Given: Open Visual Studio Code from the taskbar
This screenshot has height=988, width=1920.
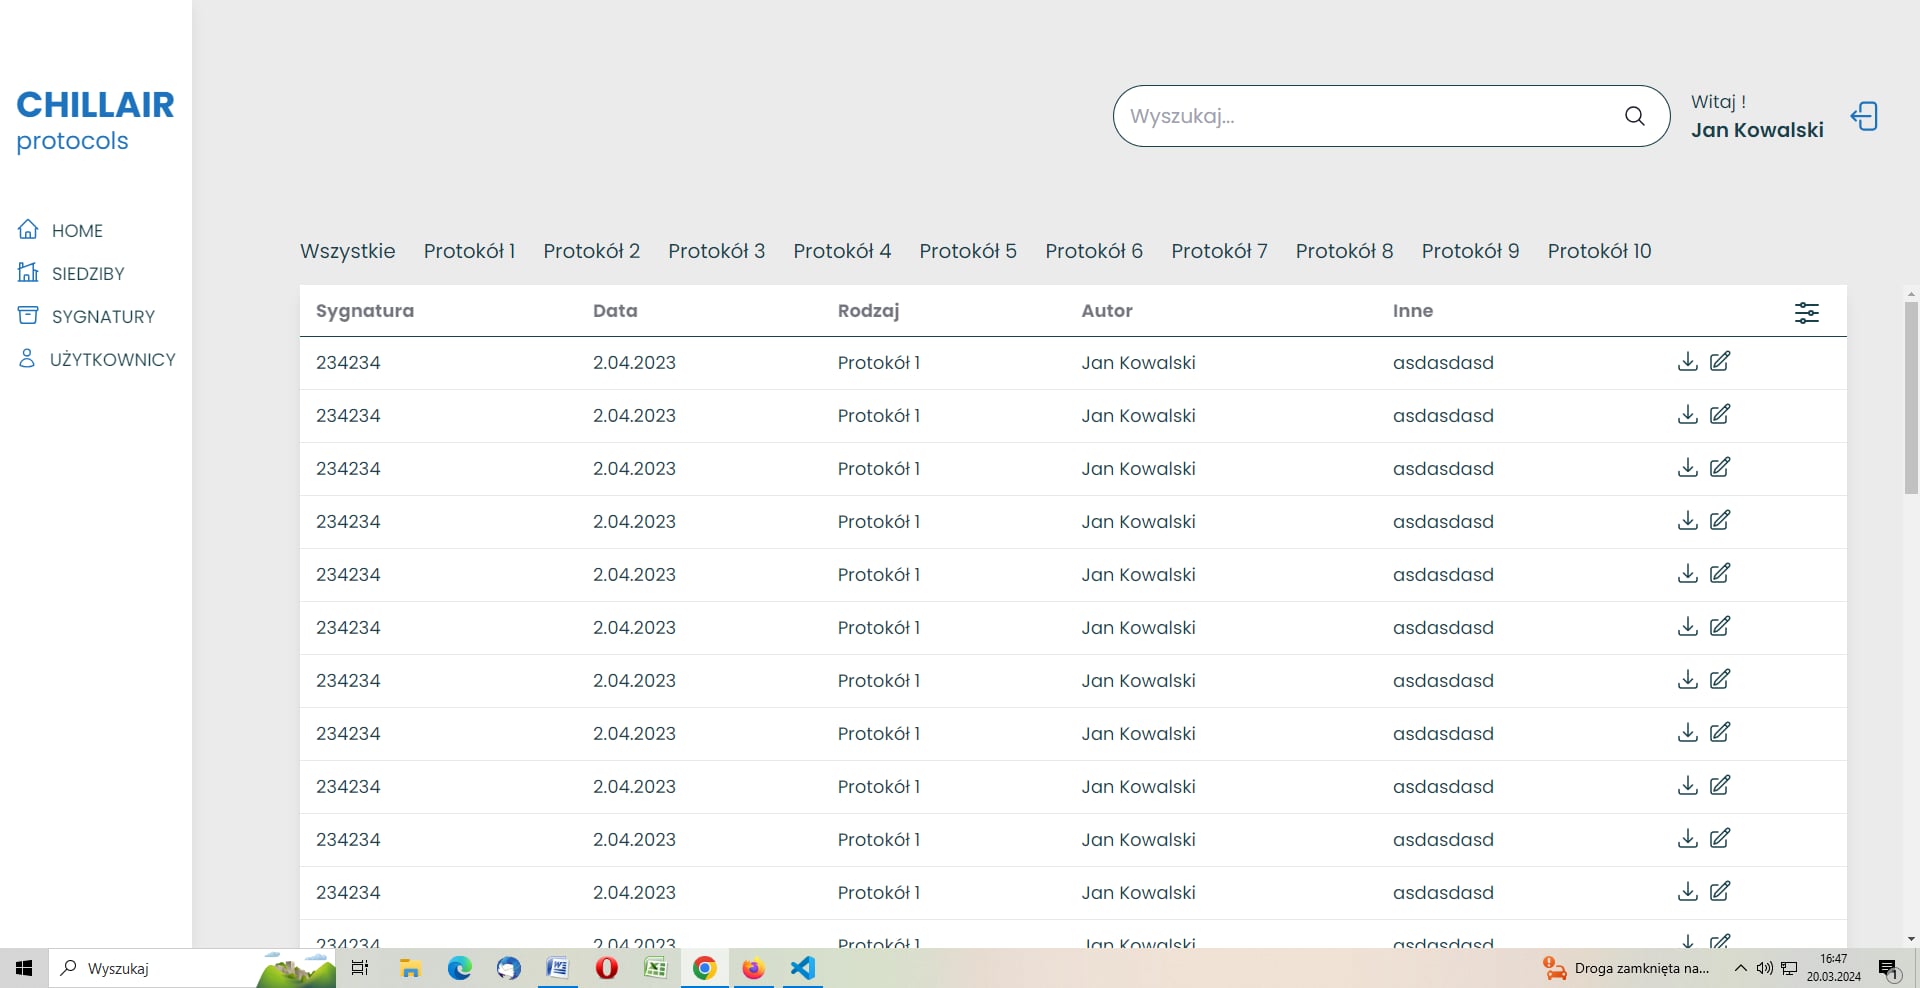Looking at the screenshot, I should pyautogui.click(x=802, y=968).
